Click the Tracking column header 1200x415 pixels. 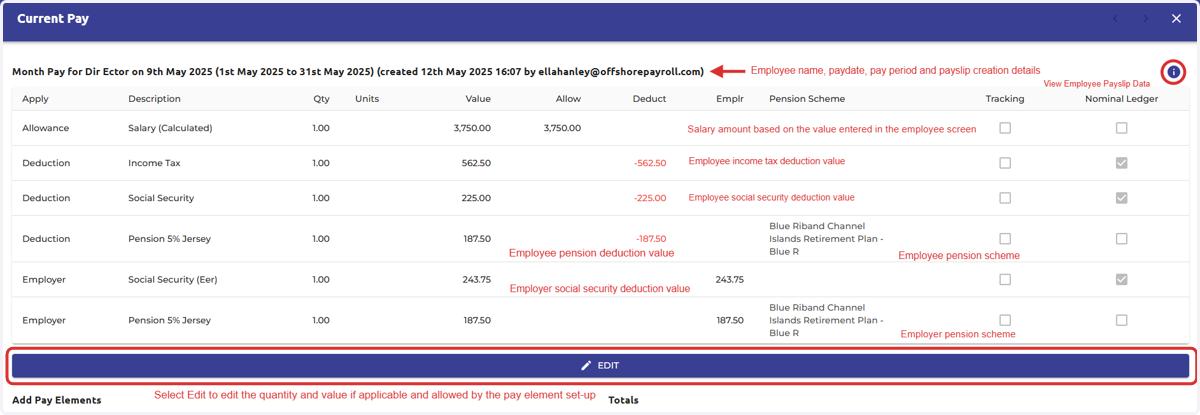tap(1005, 99)
